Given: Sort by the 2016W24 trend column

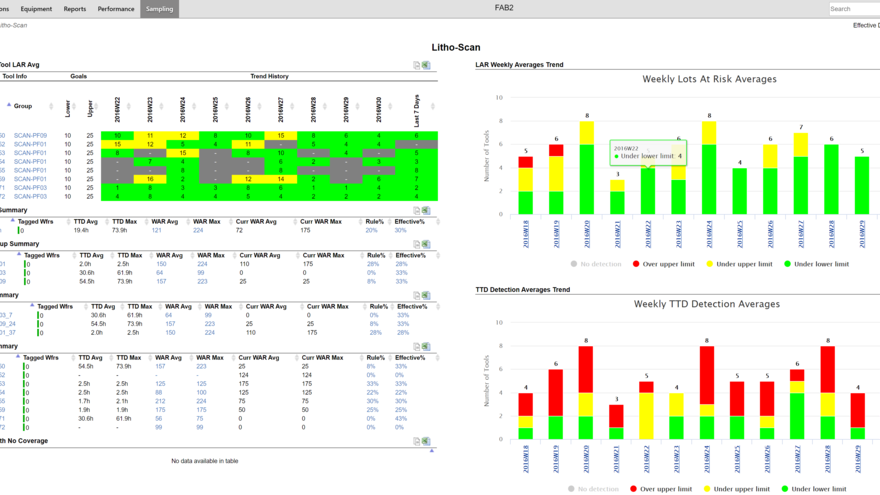Looking at the screenshot, I should 182,109.
